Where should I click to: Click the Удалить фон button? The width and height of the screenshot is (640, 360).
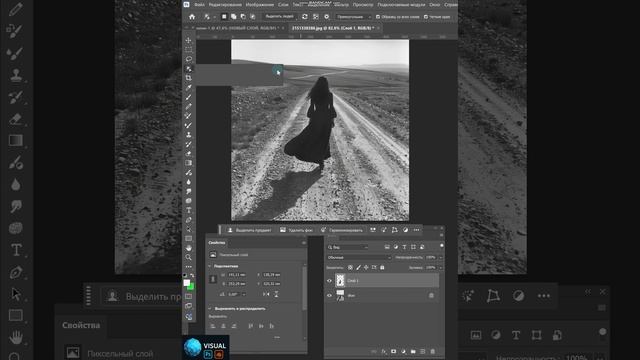coord(296,230)
